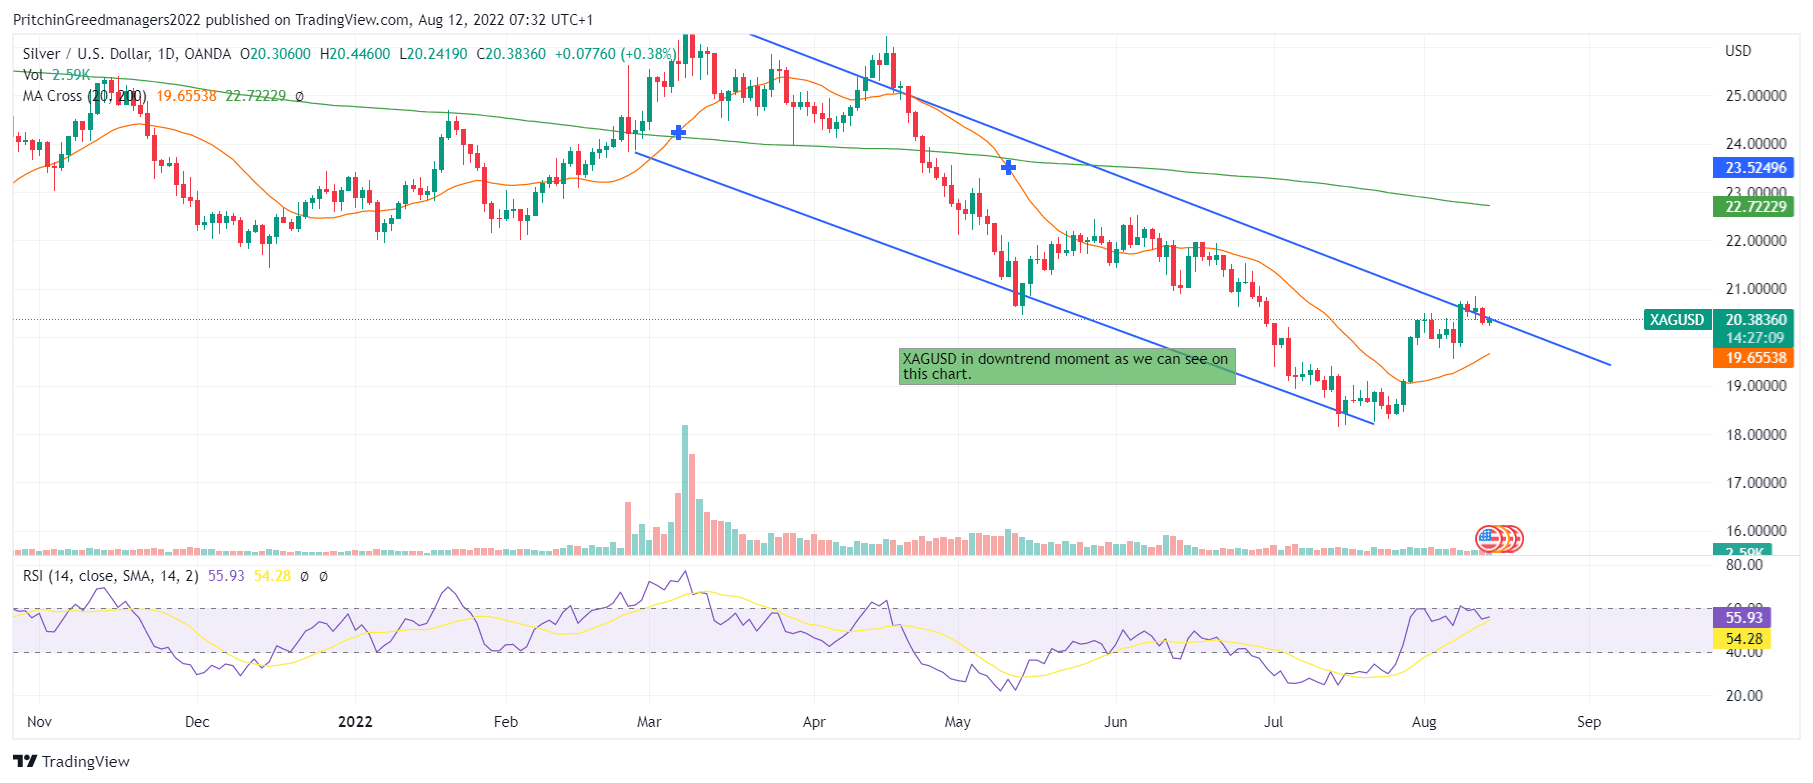The height and width of the screenshot is (783, 1813).
Task: Click the Apr label on time axis
Action: click(814, 722)
